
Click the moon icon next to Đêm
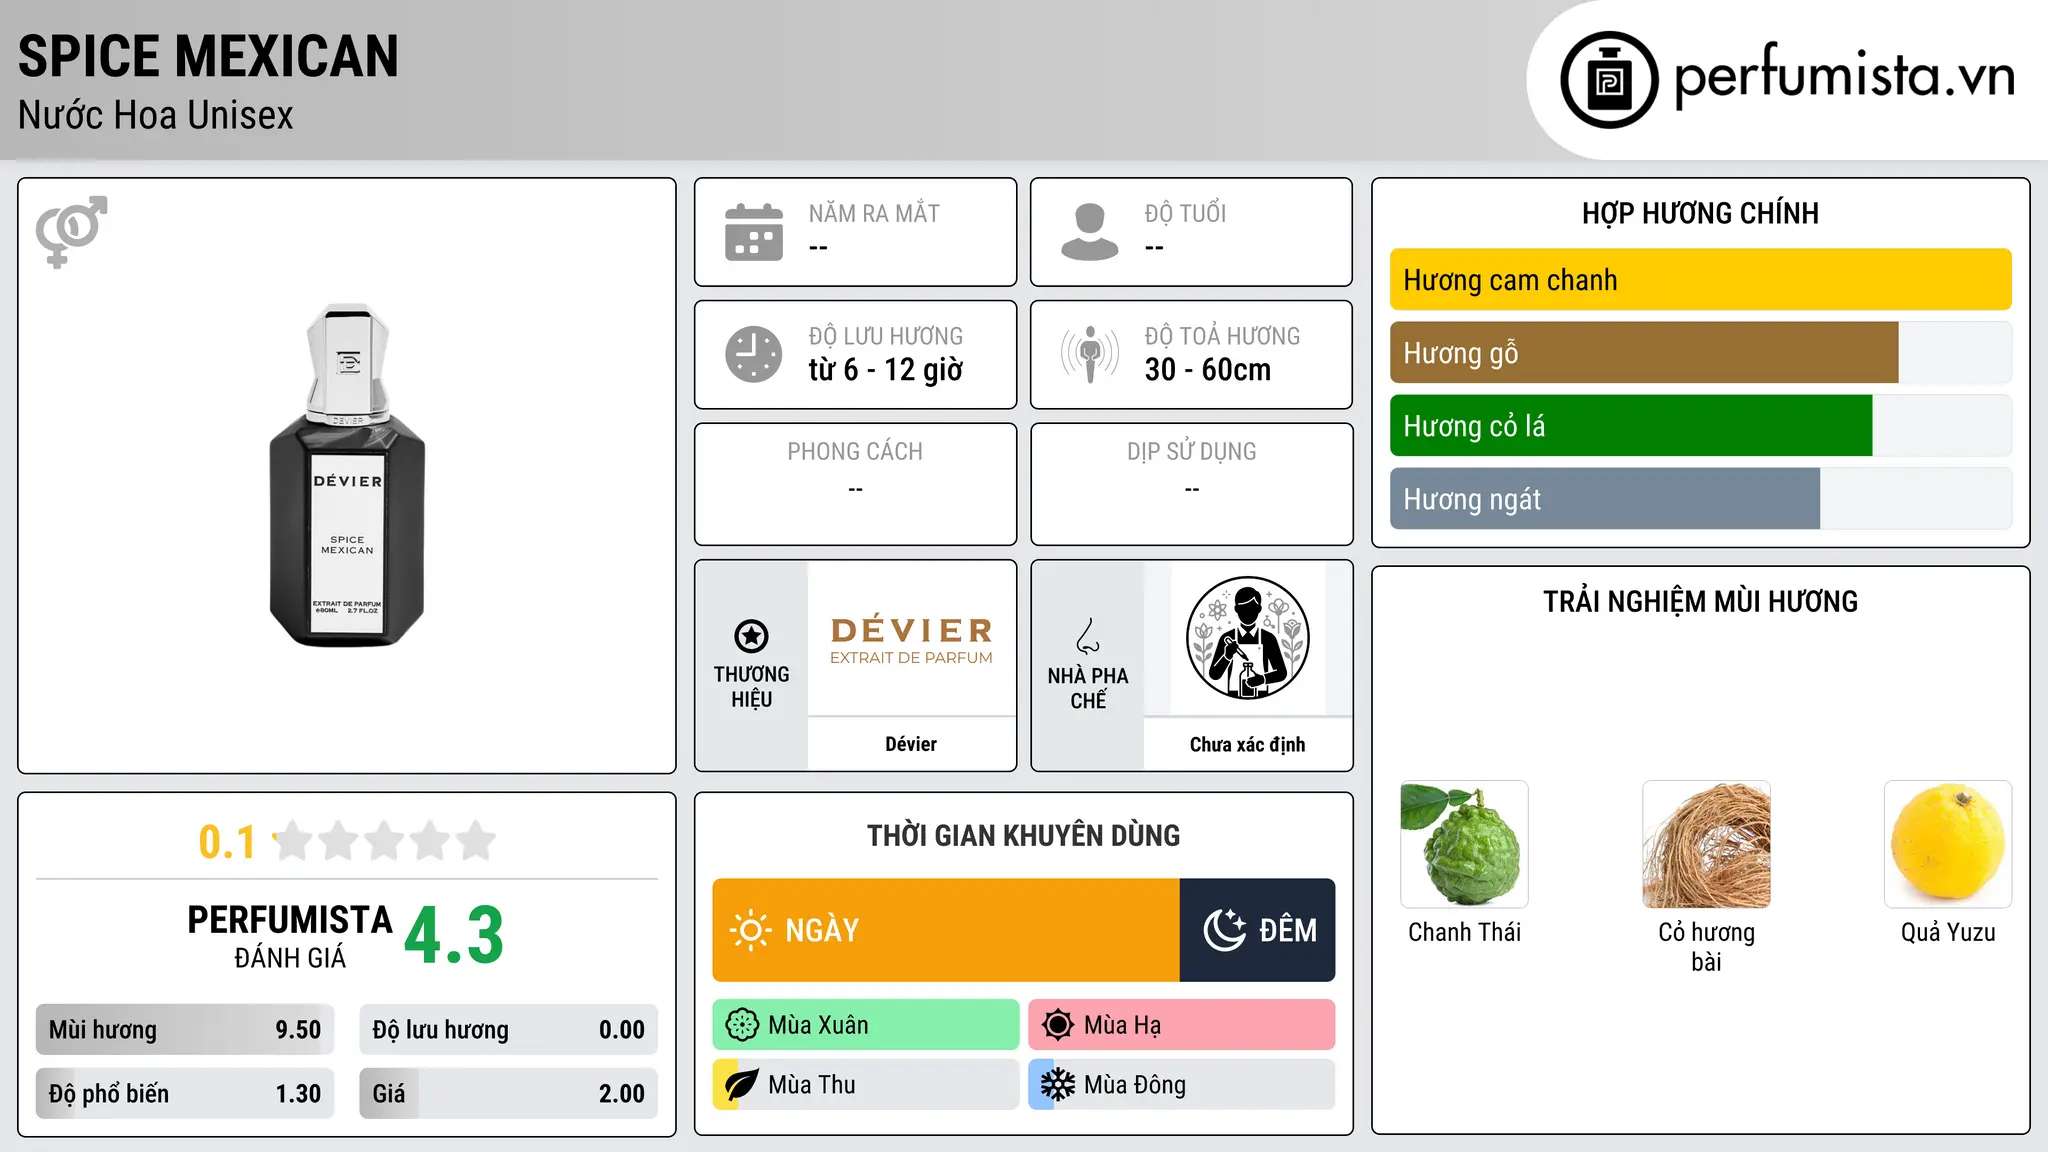click(x=1225, y=930)
